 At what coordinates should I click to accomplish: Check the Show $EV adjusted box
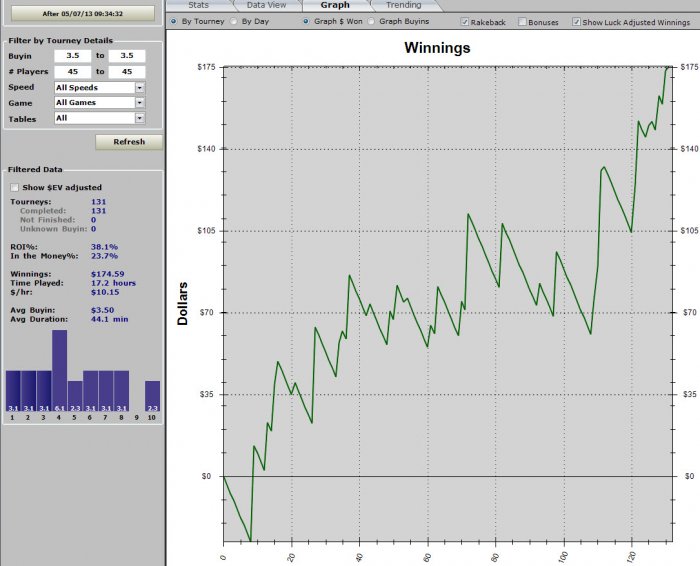point(15,187)
